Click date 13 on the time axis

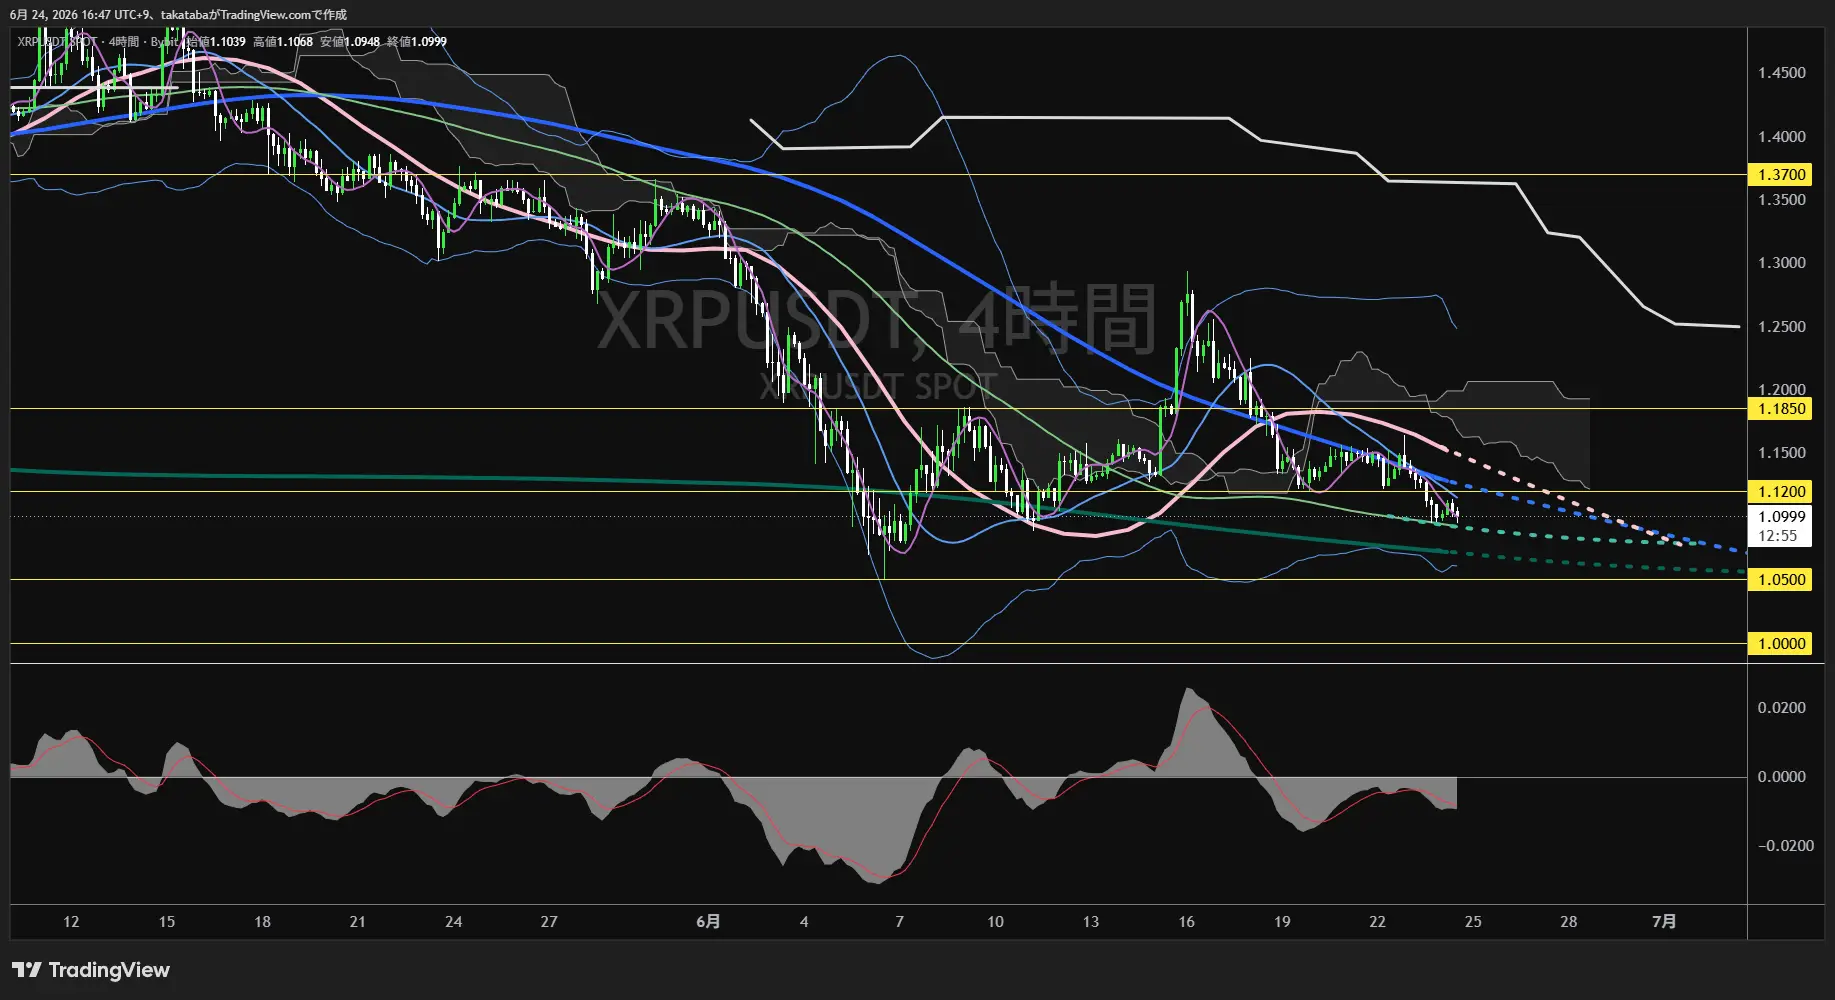coord(1091,922)
